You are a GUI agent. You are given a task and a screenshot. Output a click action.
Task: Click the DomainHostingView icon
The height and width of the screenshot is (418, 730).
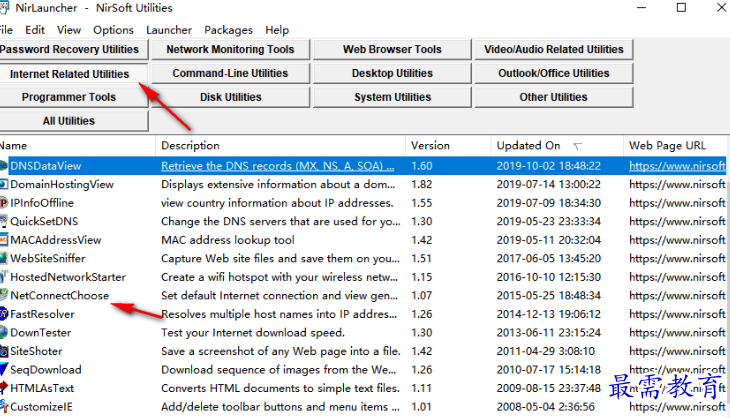4,184
